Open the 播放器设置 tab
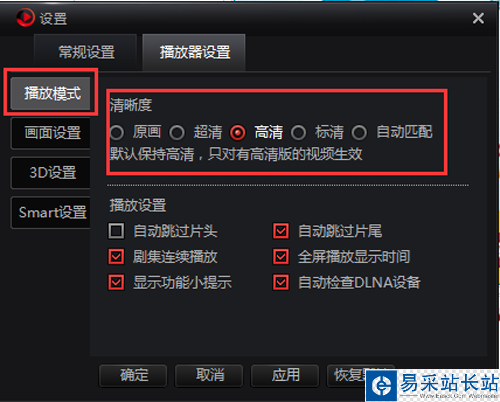The width and height of the screenshot is (500, 402). (x=194, y=52)
